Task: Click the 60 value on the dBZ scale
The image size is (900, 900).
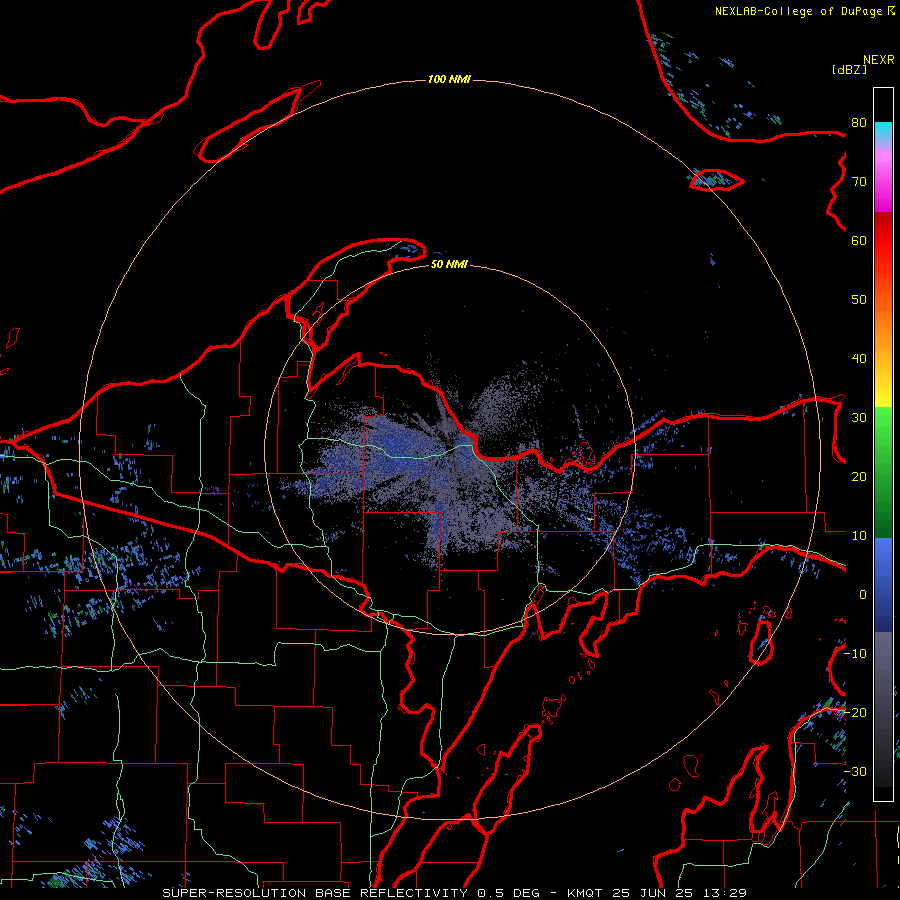Action: [x=859, y=240]
